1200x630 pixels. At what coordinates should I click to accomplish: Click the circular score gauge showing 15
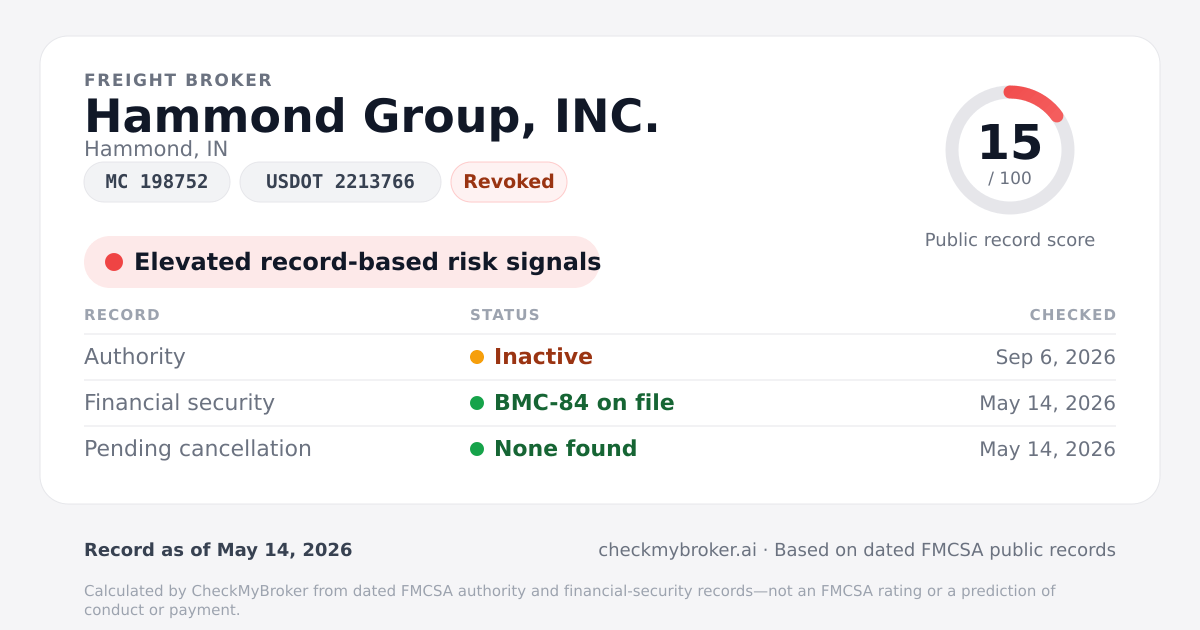pos(1010,150)
